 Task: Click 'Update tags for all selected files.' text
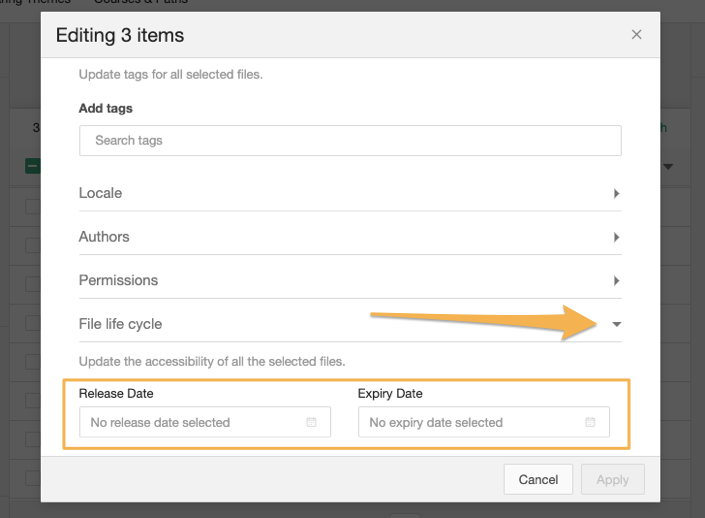click(x=170, y=74)
